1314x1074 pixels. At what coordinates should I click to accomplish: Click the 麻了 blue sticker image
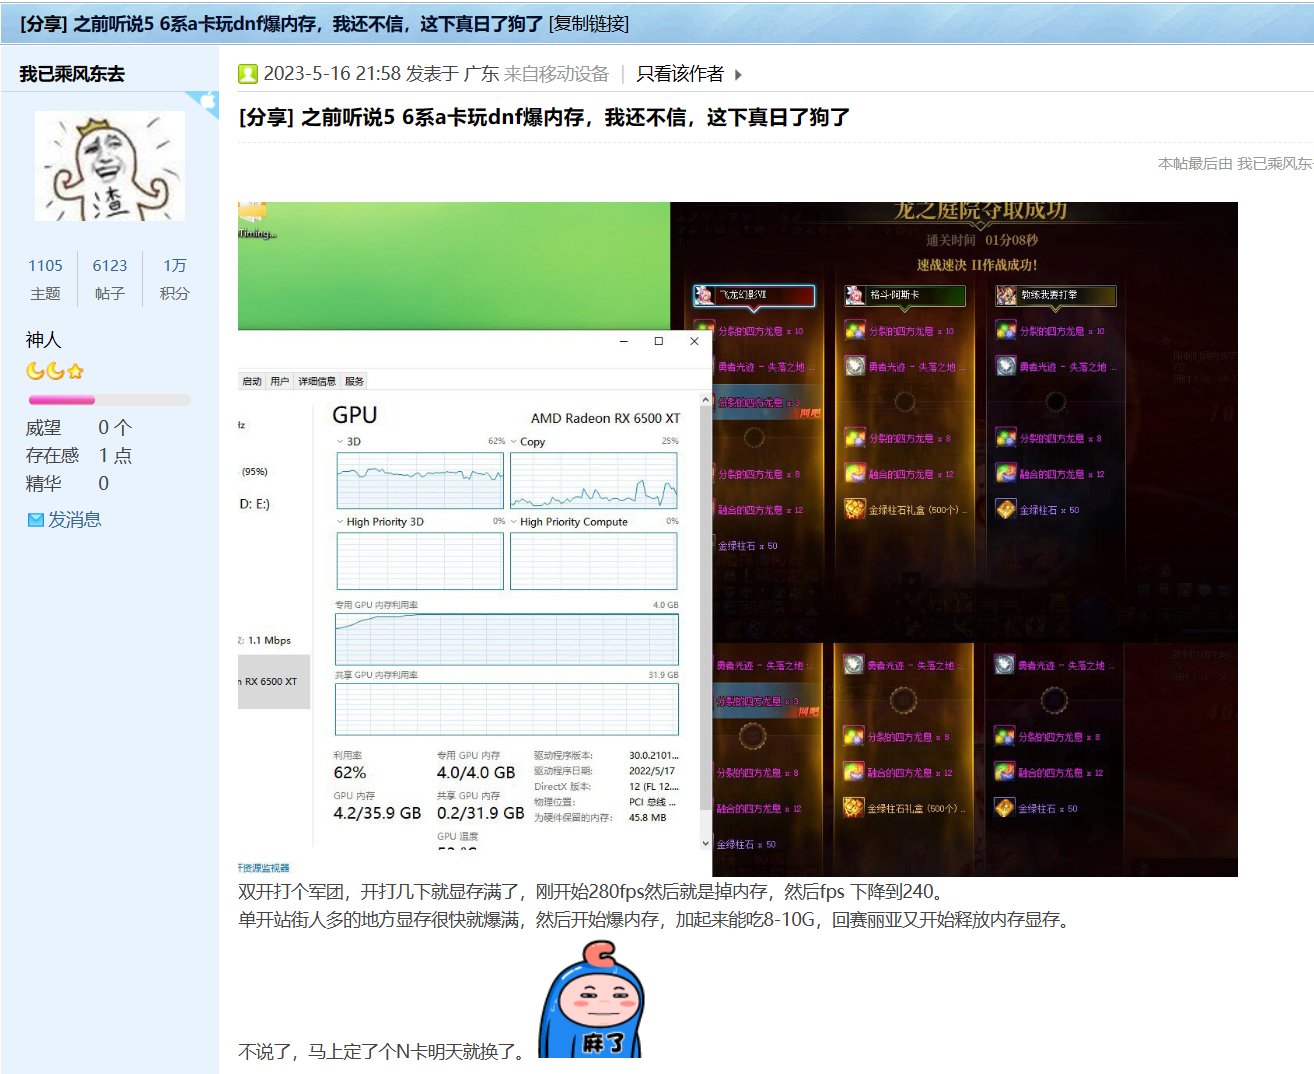(590, 999)
